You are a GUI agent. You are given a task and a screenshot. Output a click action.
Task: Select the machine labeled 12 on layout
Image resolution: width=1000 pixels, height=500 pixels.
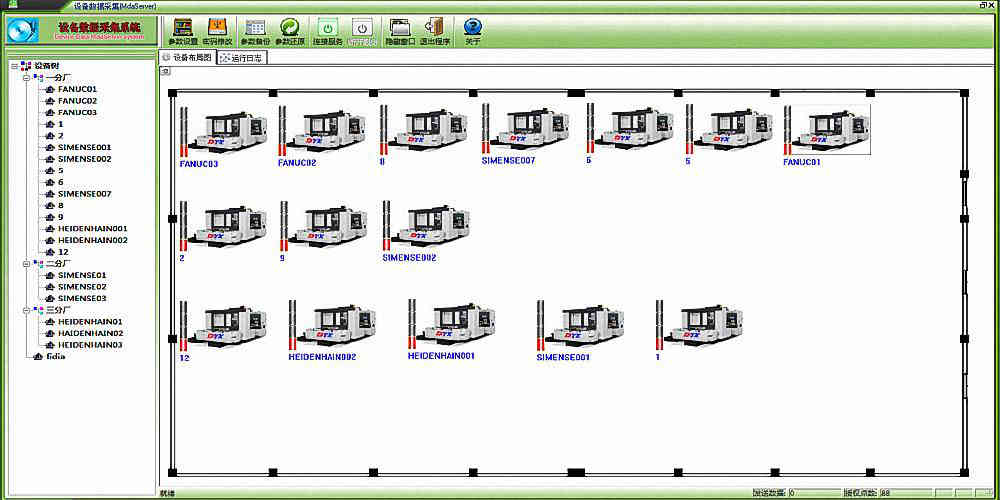pyautogui.click(x=223, y=327)
